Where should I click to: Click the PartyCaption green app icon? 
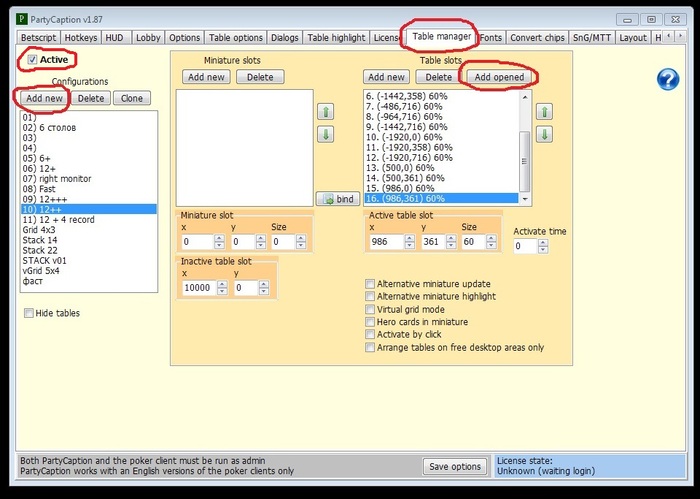pos(21,19)
